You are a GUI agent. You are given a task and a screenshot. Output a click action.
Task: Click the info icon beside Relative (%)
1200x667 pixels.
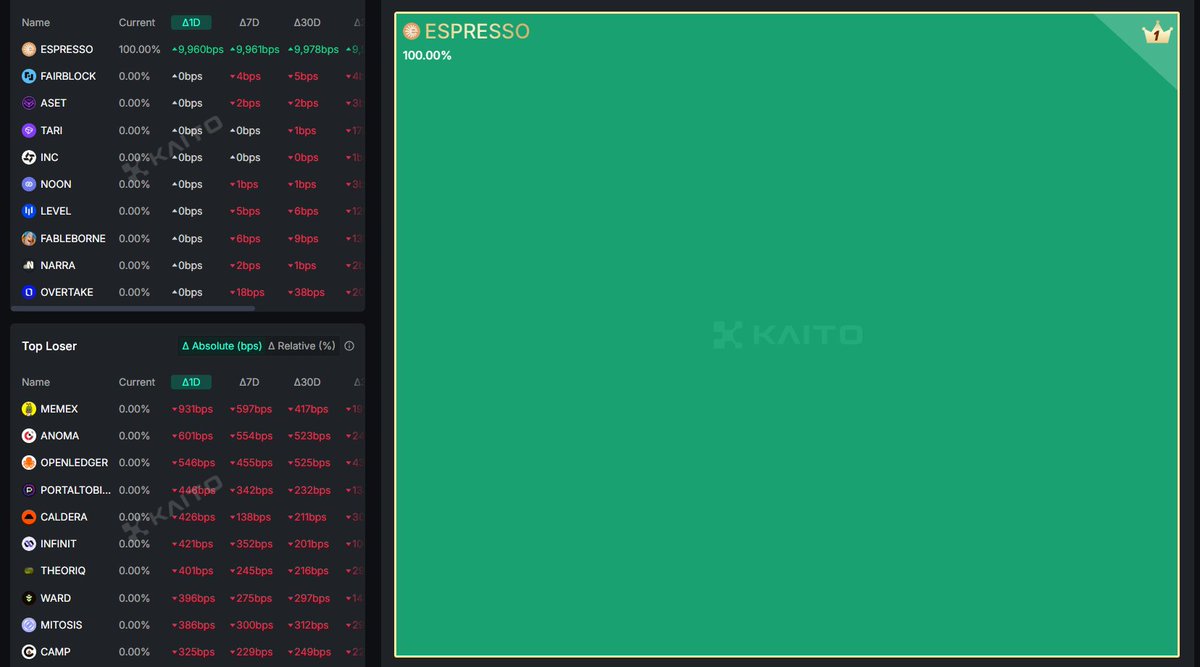[x=349, y=346]
